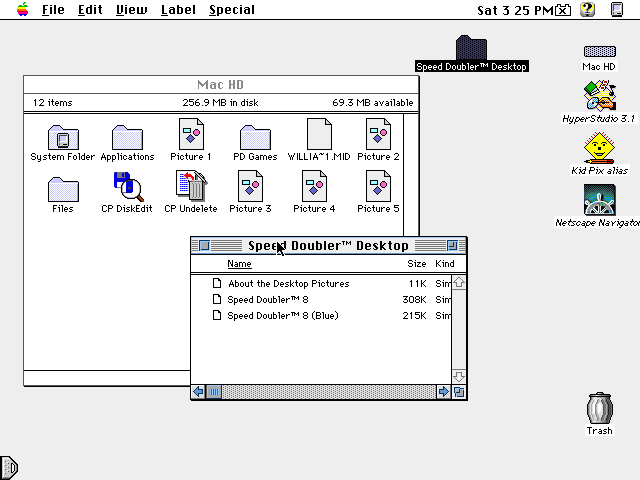
Task: Click the 215K size value
Action: tap(414, 316)
